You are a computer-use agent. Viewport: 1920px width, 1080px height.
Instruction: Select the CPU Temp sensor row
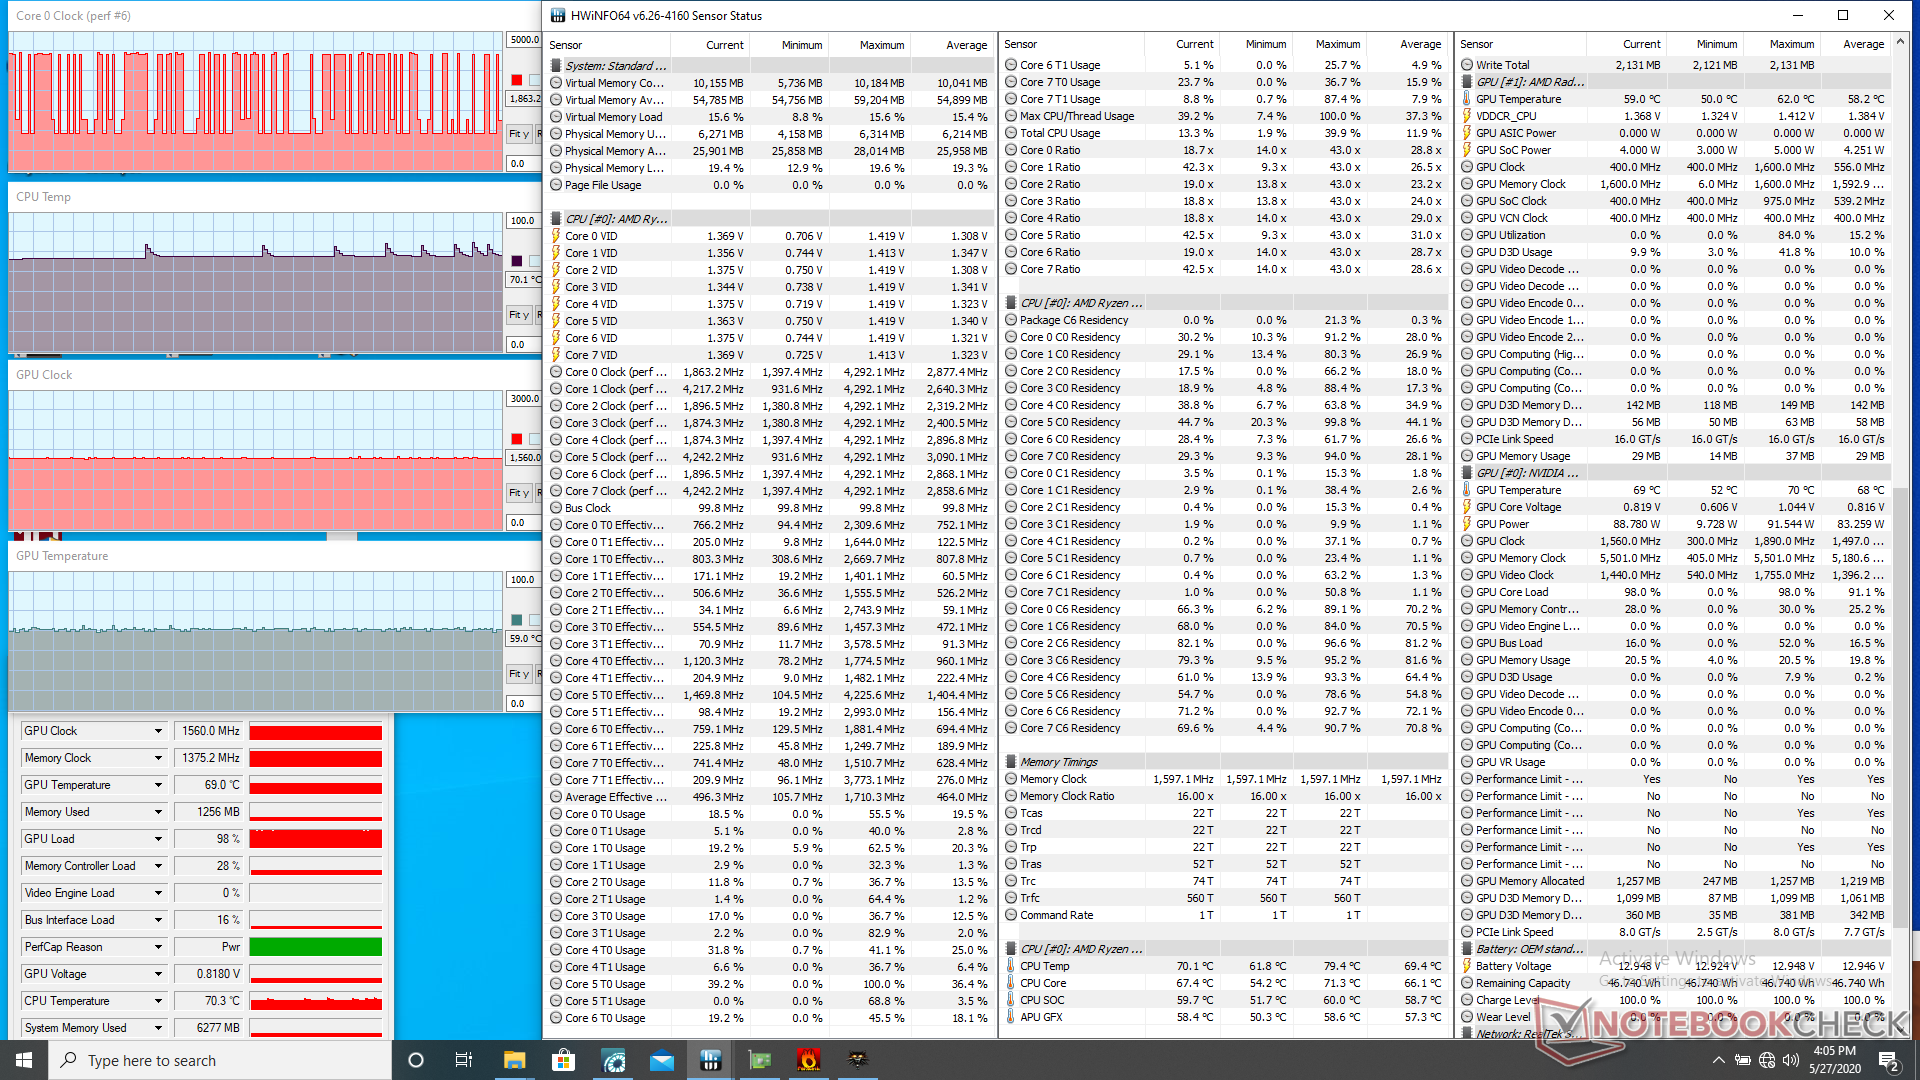tap(1044, 966)
